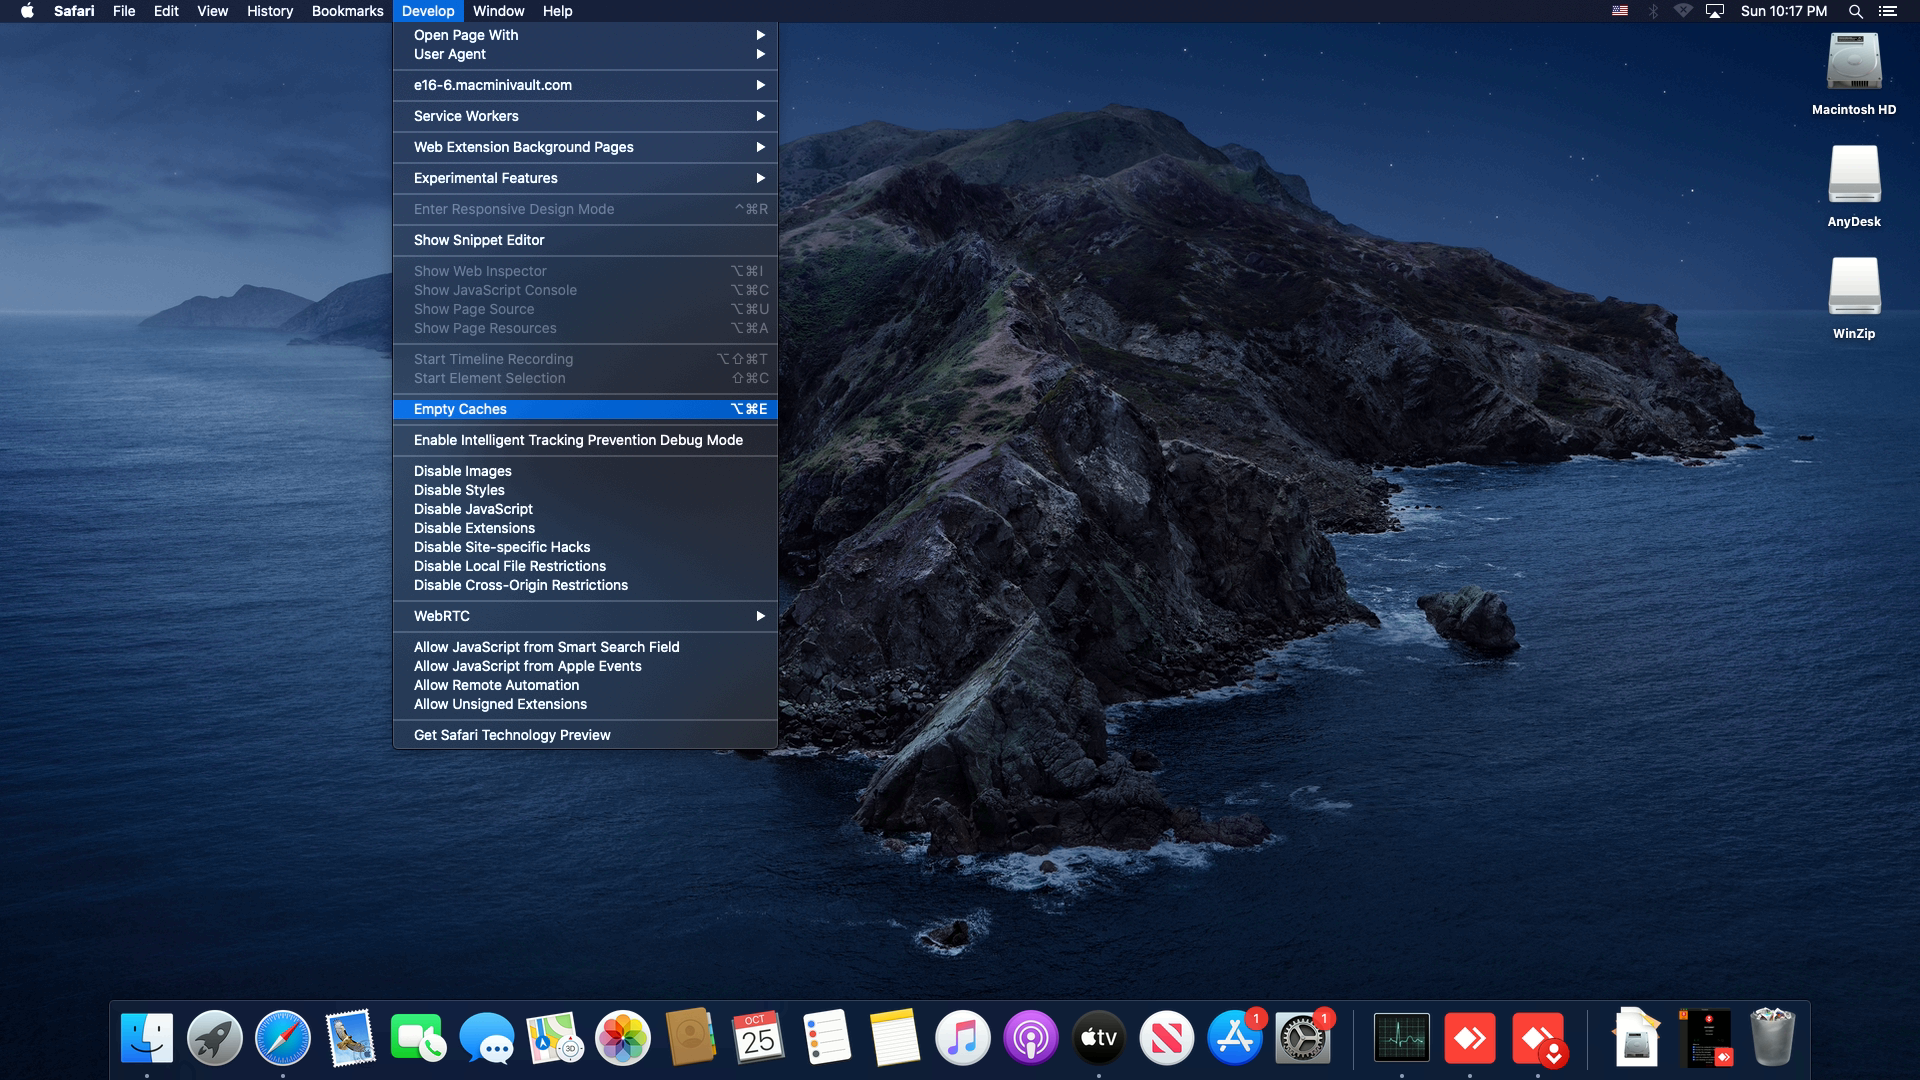
Task: Open Launchpad from dock
Action: tap(215, 1038)
